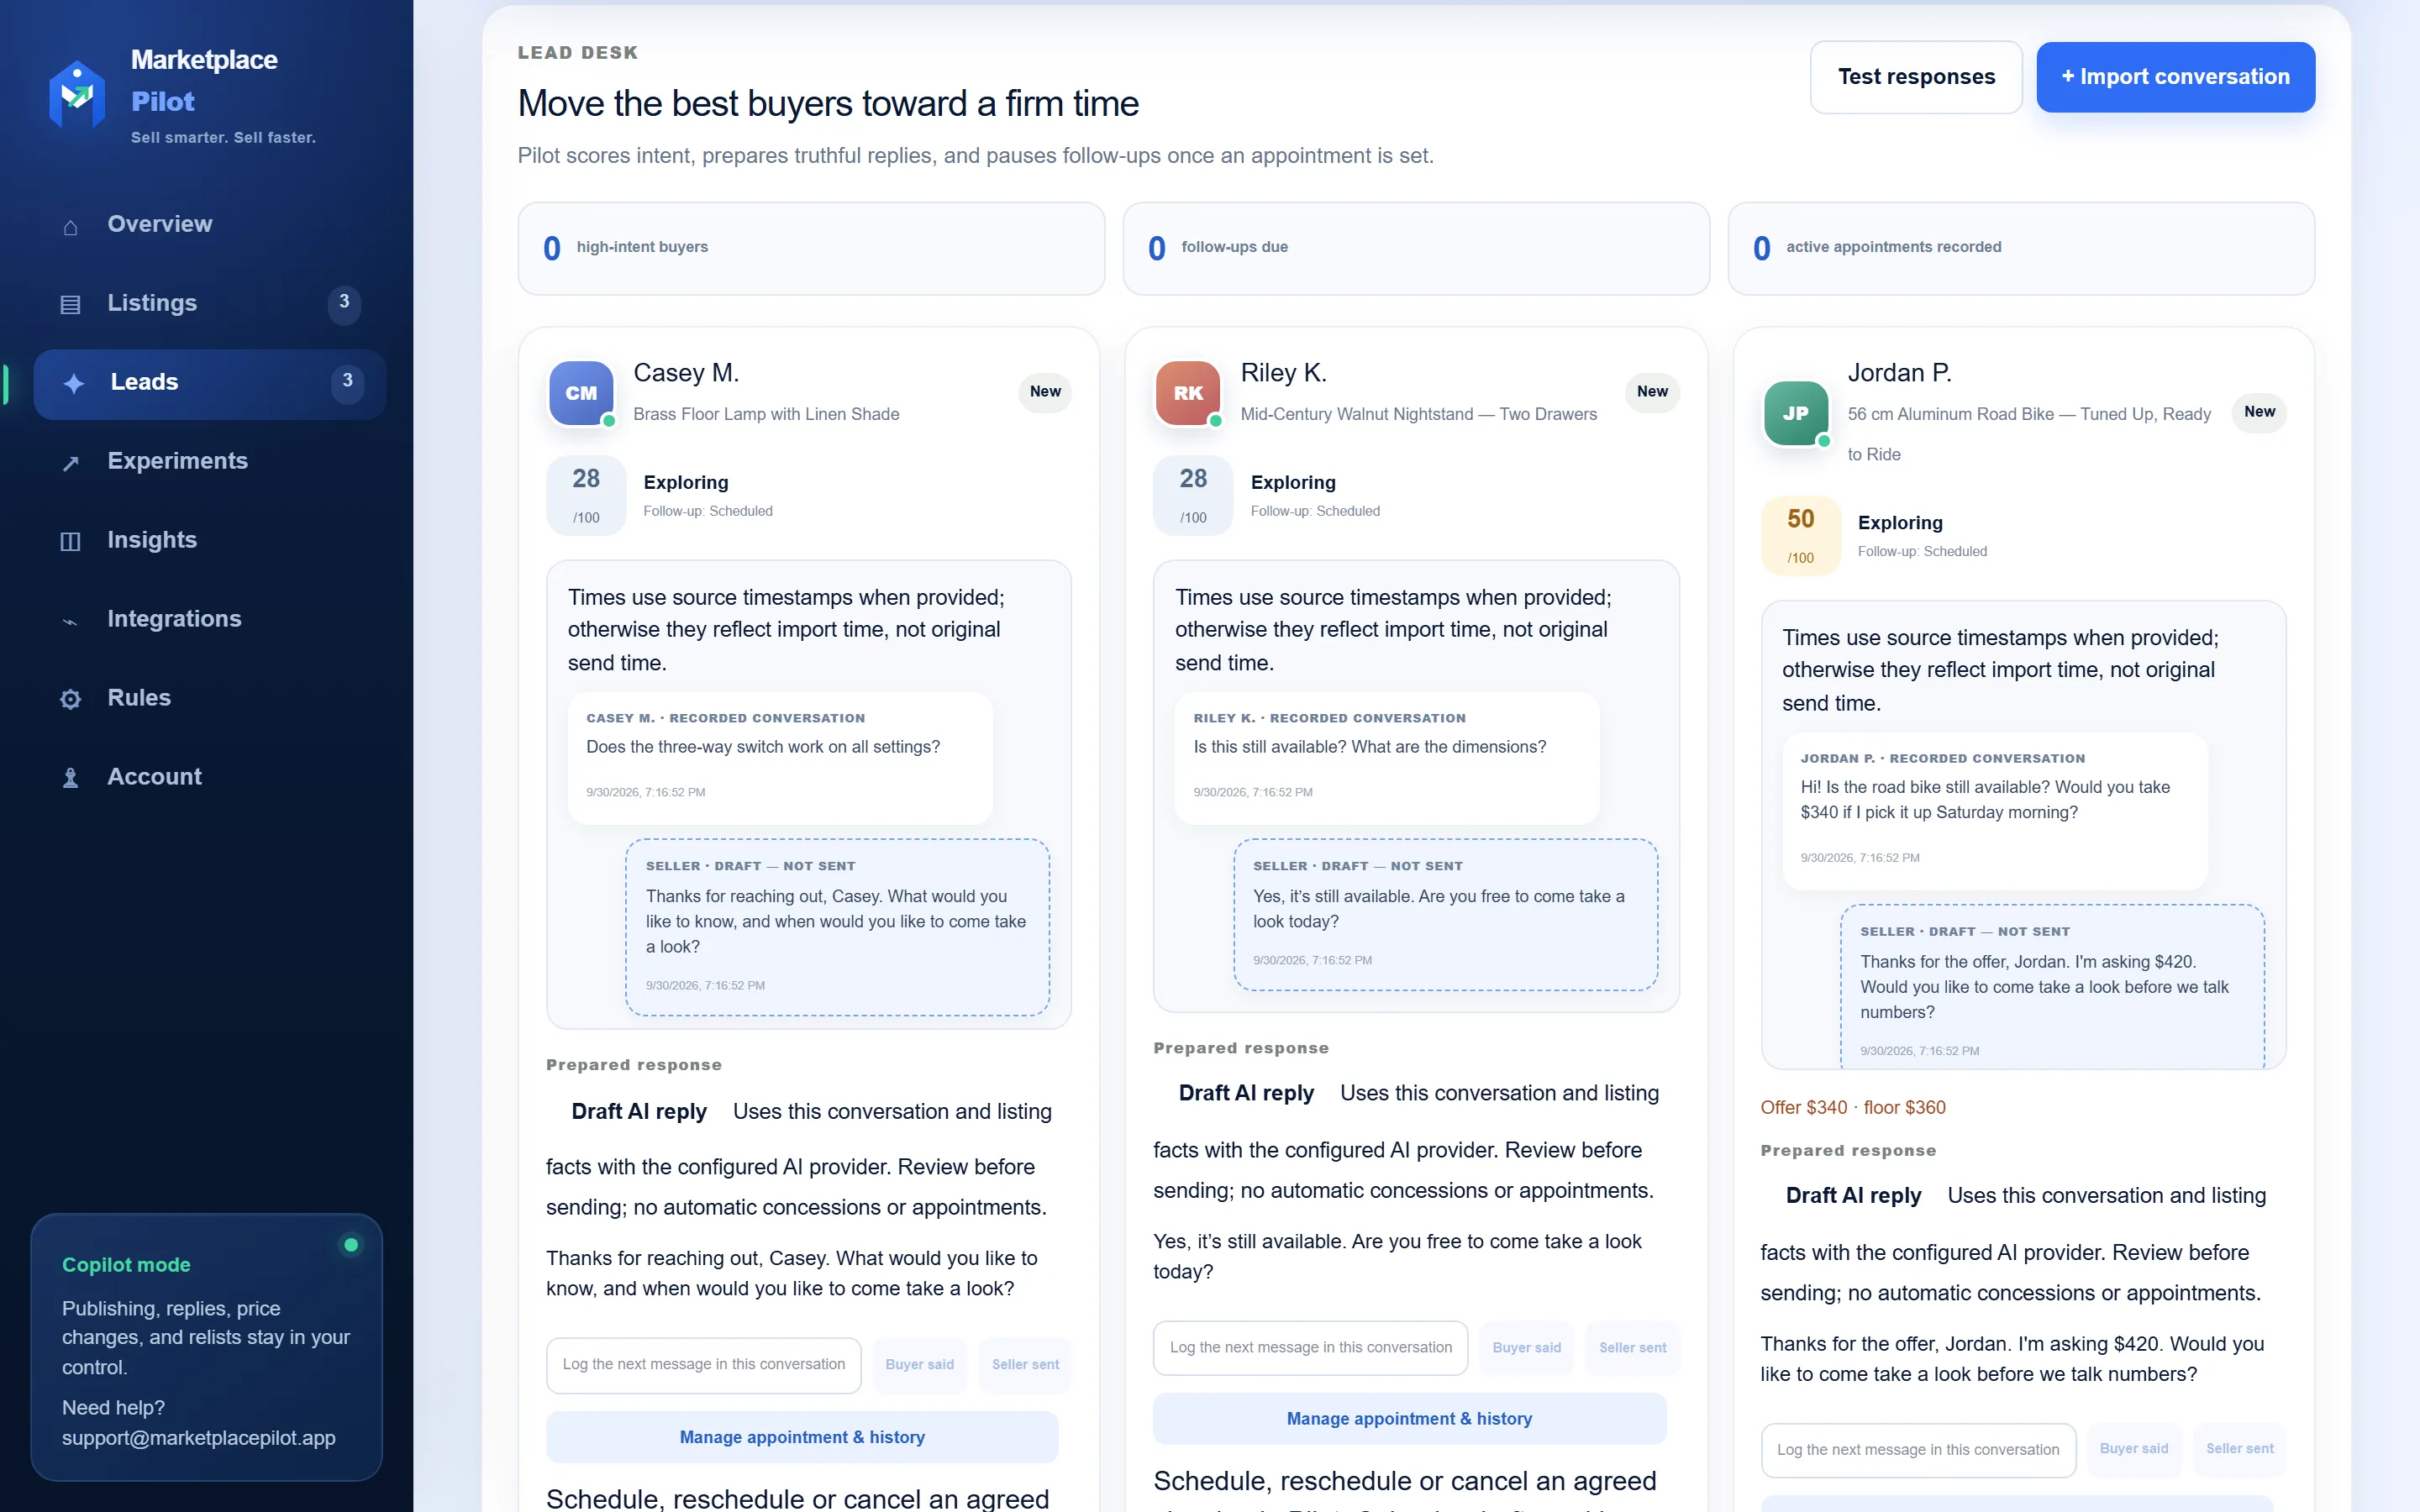Click support@marketplacepilot.app email text

(198, 1438)
